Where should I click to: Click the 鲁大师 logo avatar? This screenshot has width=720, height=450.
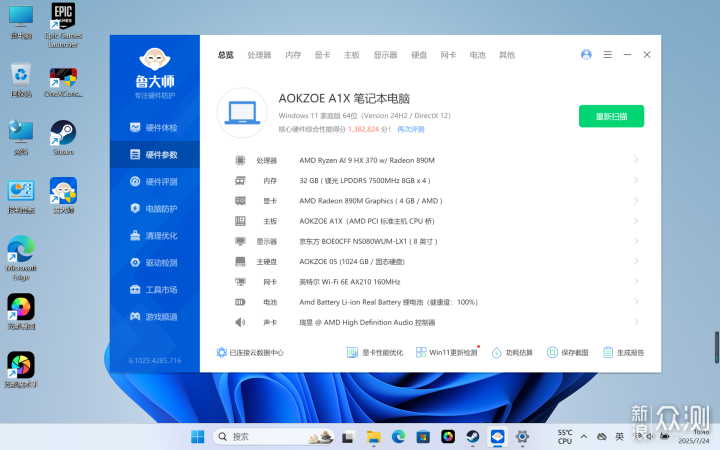(155, 60)
